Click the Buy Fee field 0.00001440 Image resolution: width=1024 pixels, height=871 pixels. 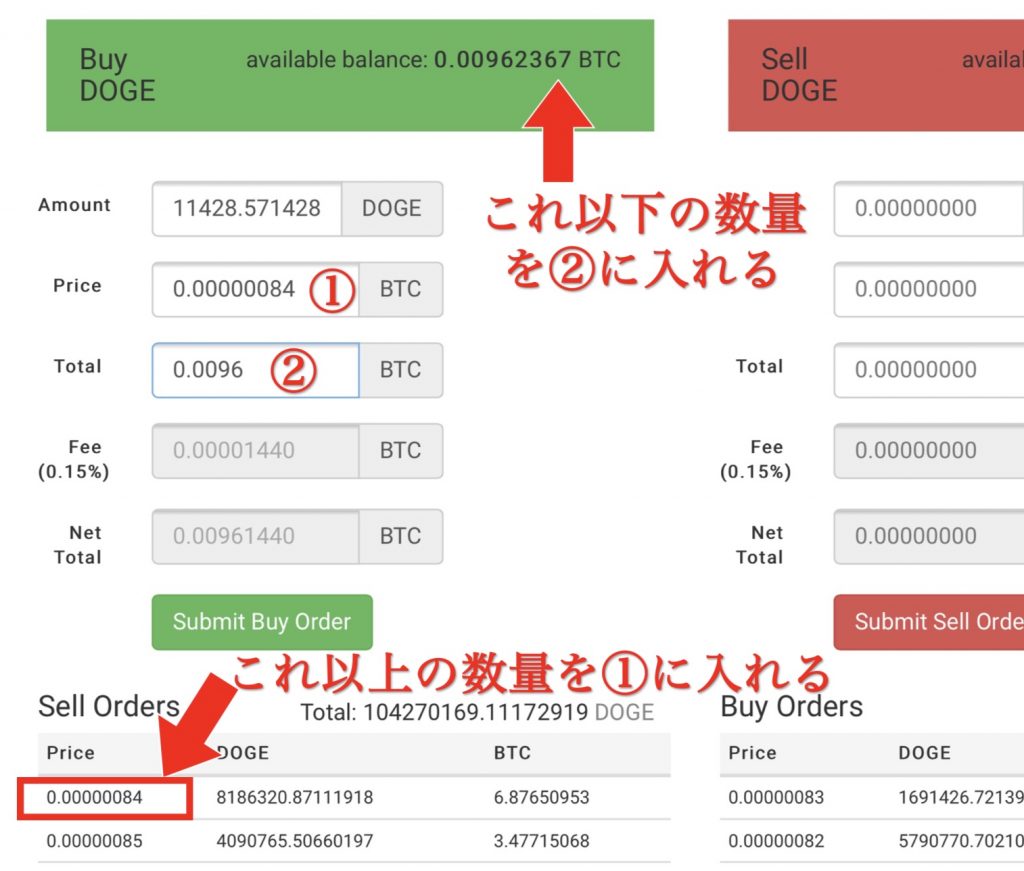click(x=255, y=451)
